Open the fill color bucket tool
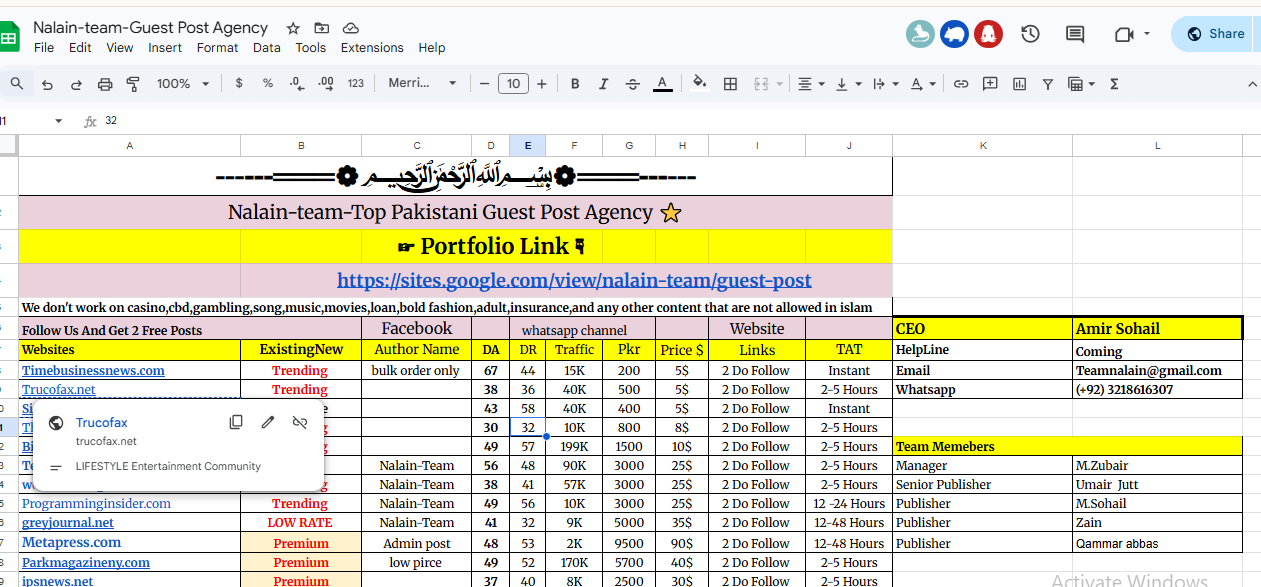The width and height of the screenshot is (1261, 587). point(700,83)
